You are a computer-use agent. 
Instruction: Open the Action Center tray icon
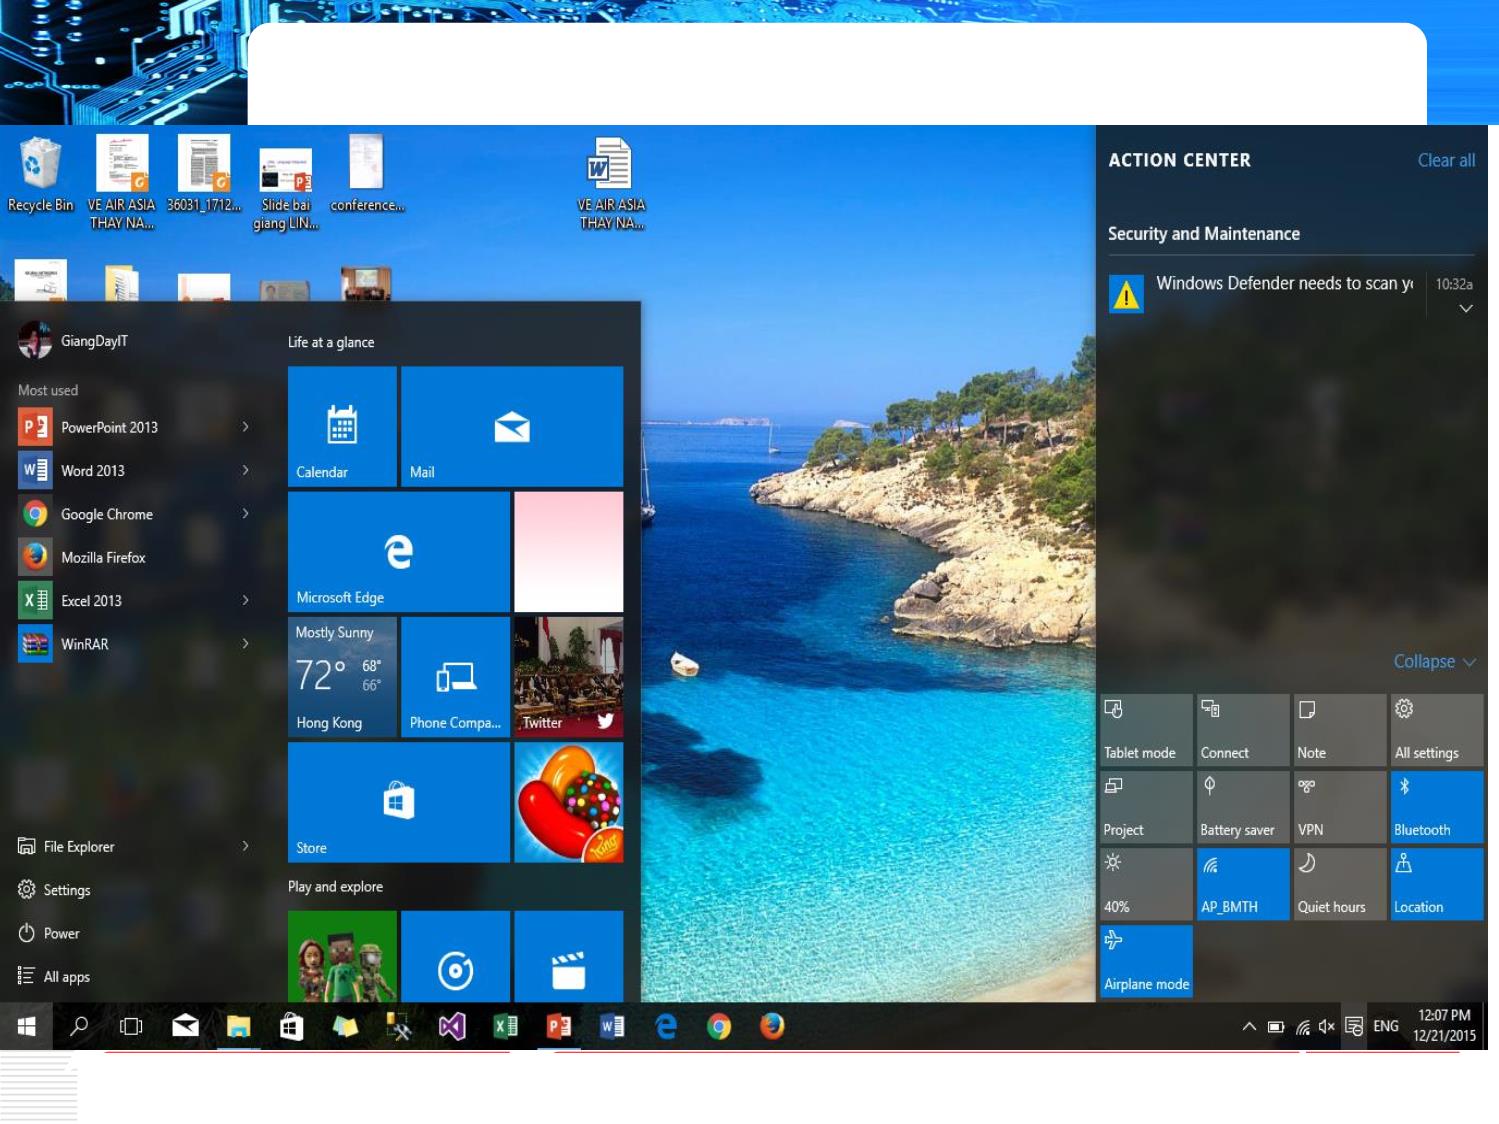click(x=1354, y=1026)
